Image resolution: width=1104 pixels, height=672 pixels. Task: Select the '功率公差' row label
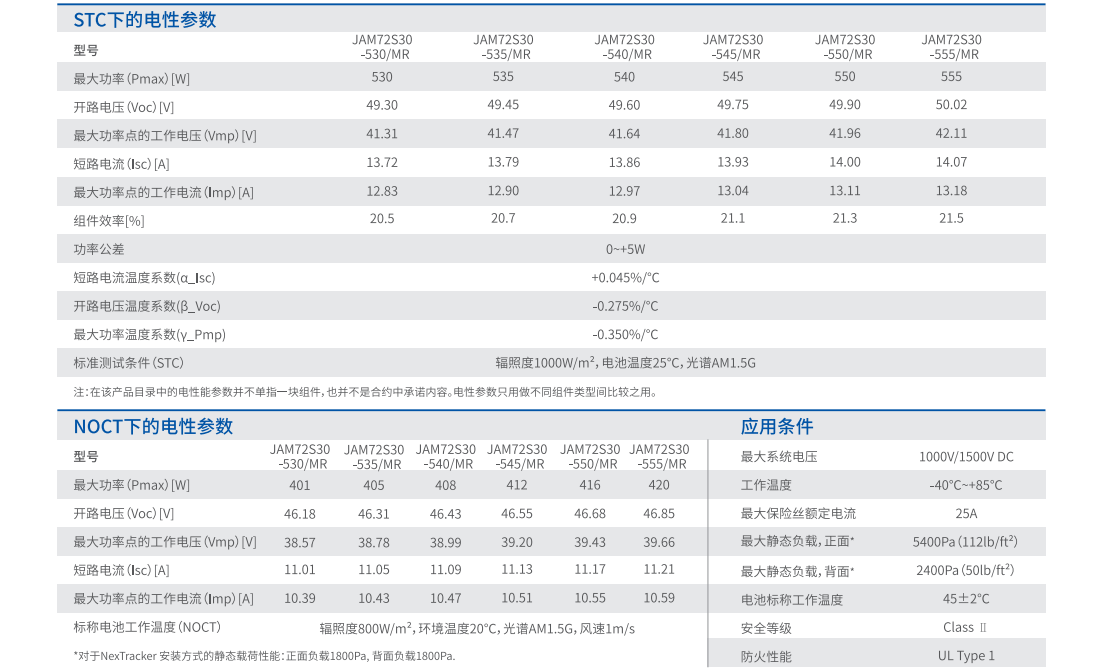point(99,249)
